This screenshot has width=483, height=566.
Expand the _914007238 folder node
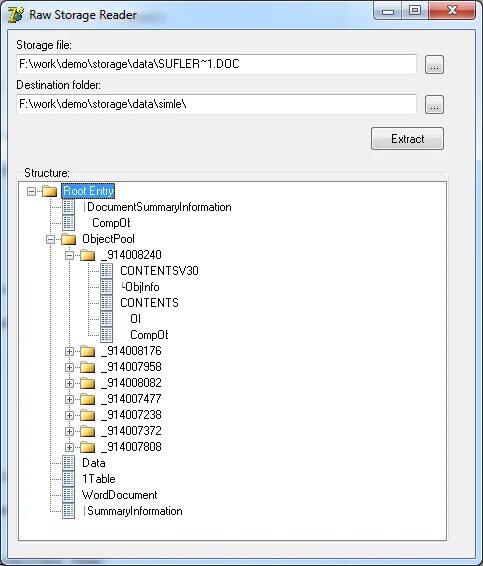tap(69, 415)
